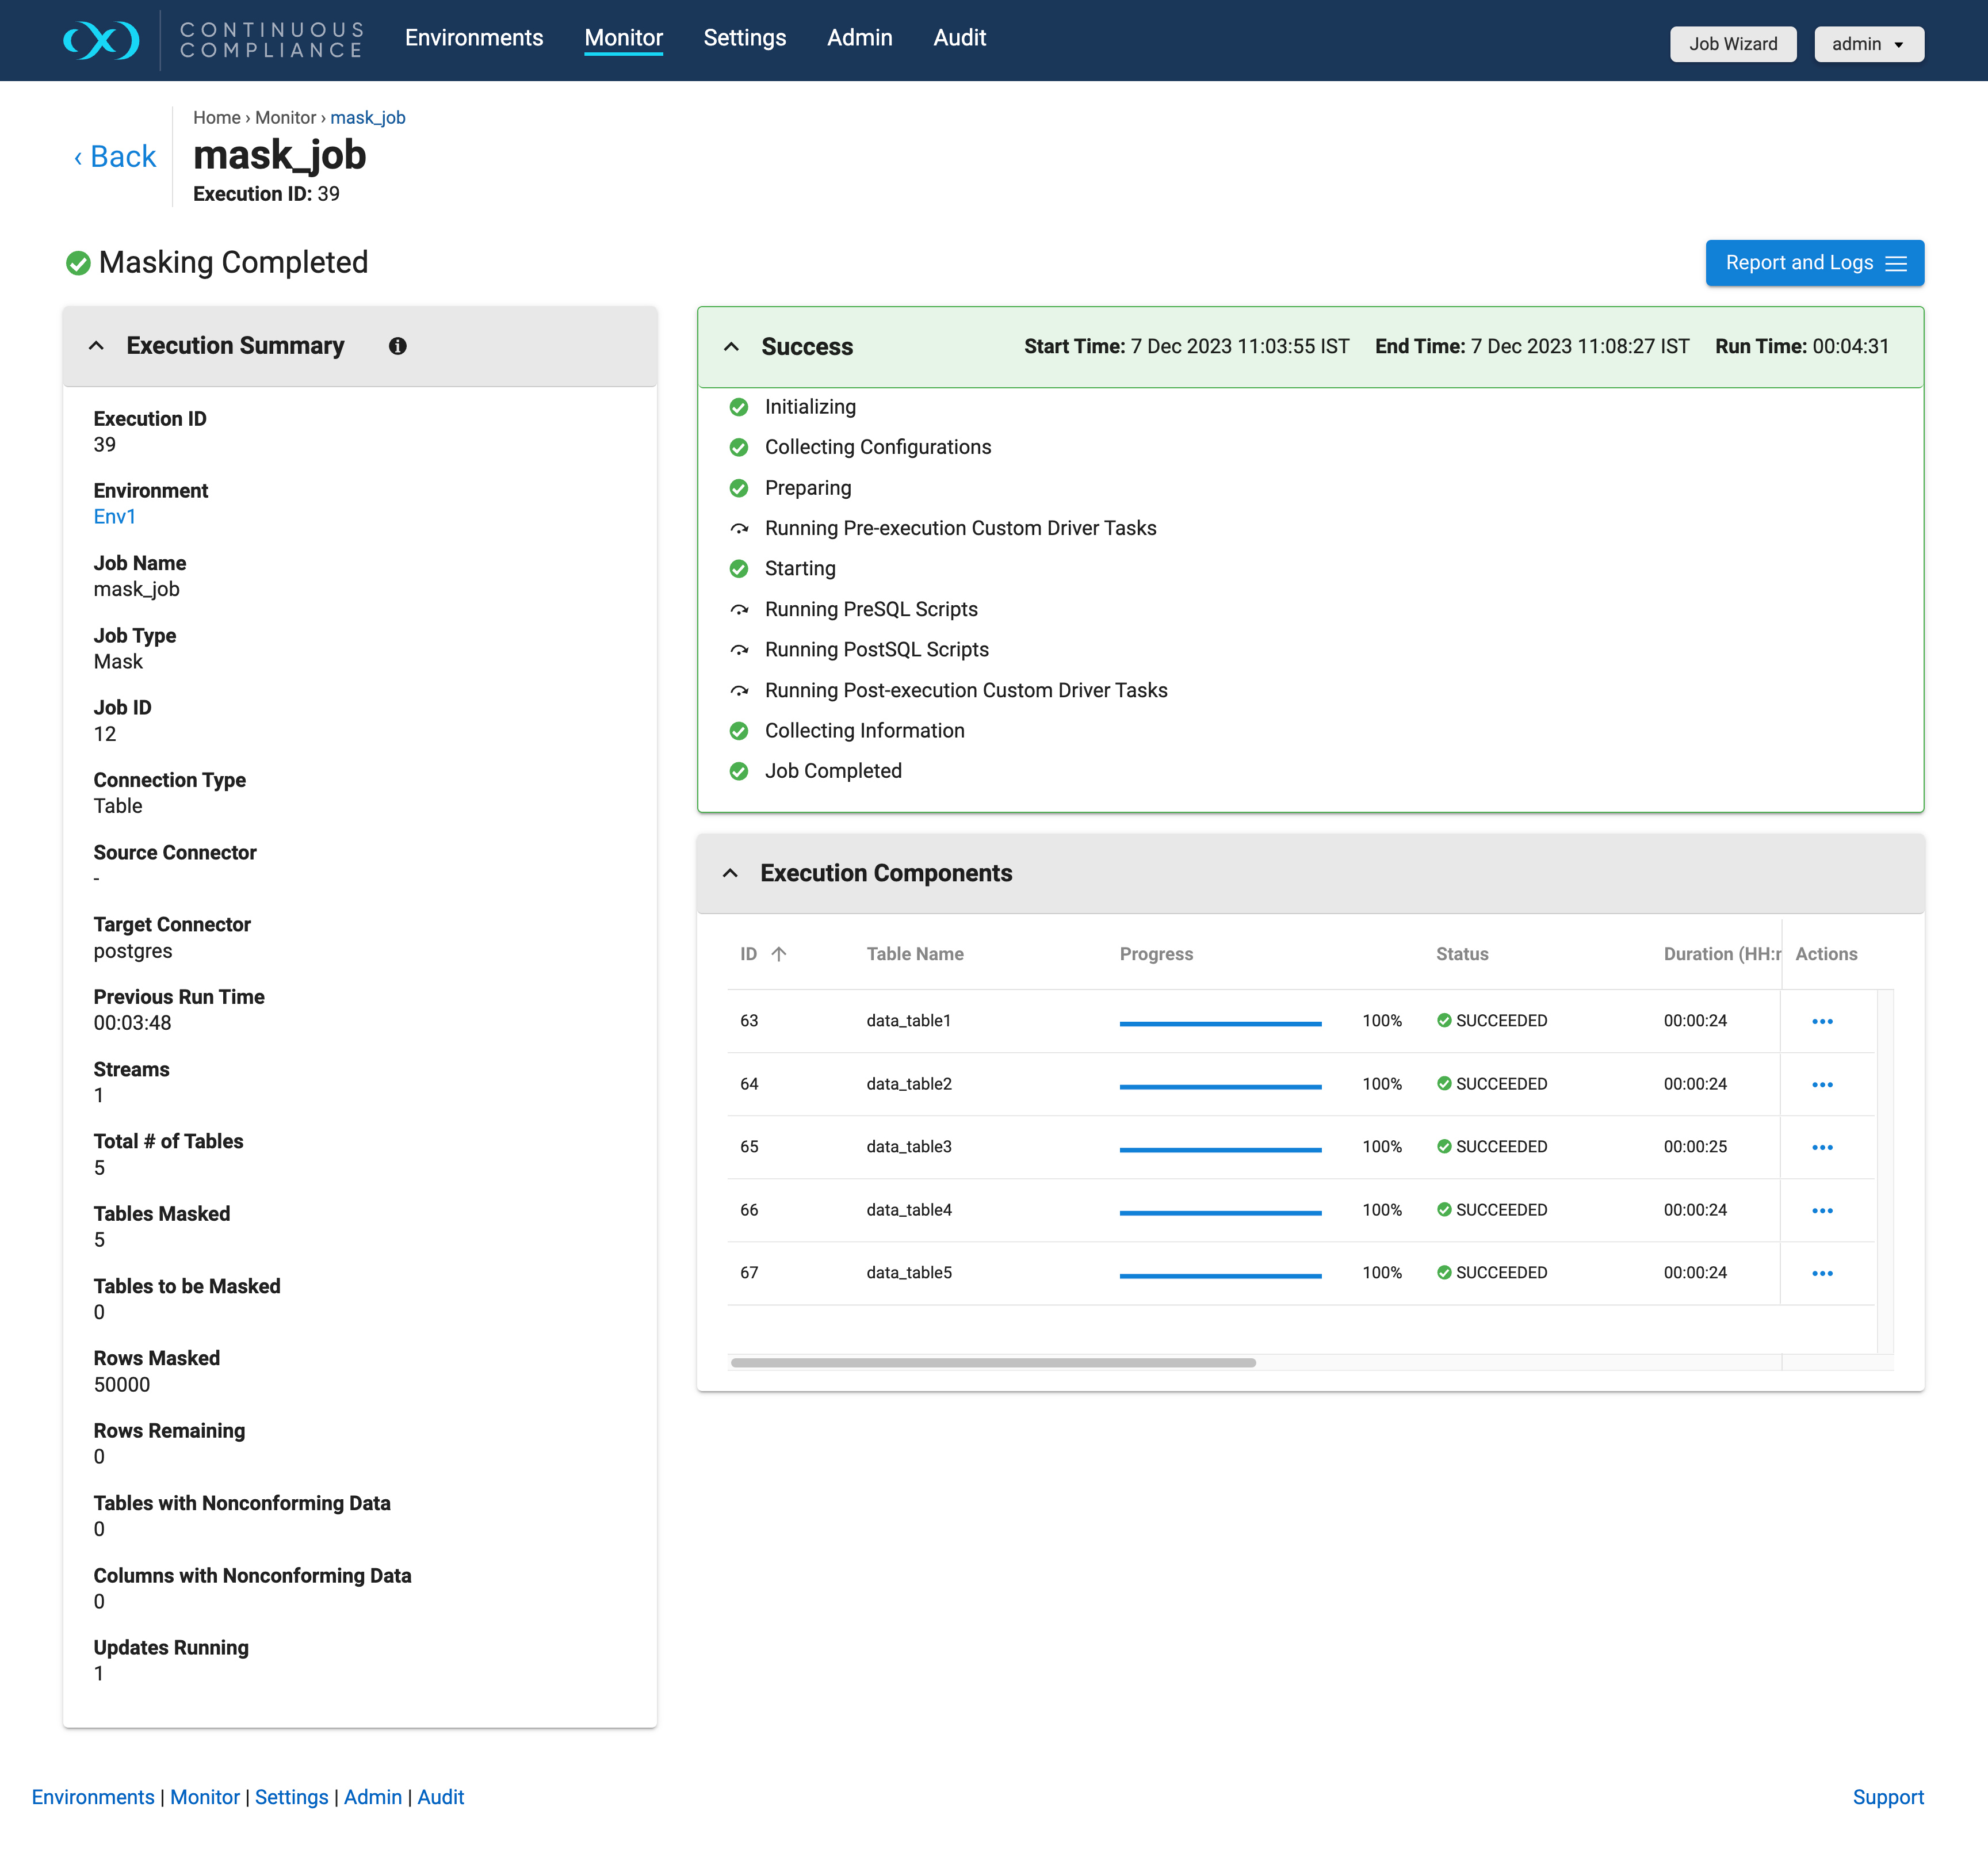This screenshot has width=1988, height=1849.
Task: Open the Env1 environment link
Action: point(114,517)
